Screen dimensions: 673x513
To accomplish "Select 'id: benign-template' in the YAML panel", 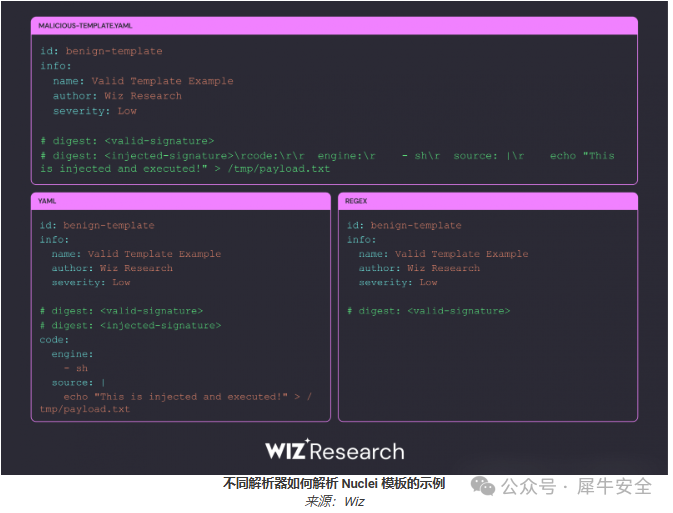I will point(97,225).
